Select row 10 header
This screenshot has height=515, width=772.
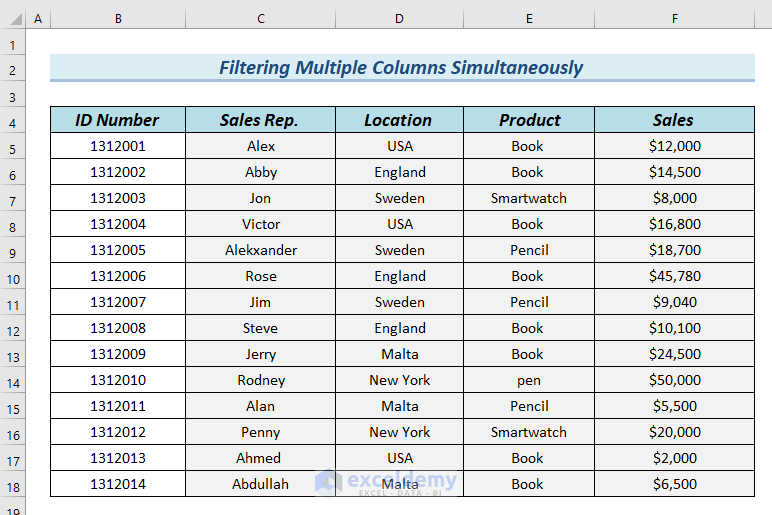(x=12, y=278)
